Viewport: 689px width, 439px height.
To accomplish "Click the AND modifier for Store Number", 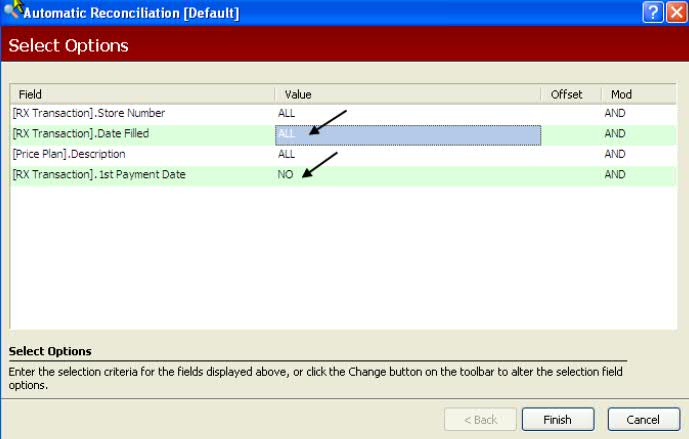I will pos(615,113).
